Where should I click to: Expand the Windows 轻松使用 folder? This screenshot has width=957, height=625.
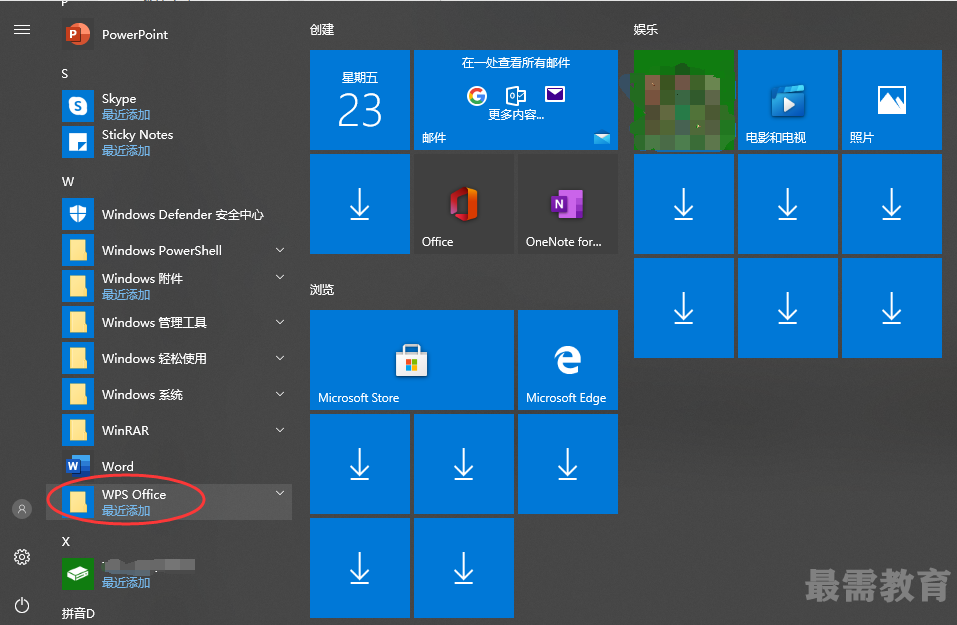[280, 358]
